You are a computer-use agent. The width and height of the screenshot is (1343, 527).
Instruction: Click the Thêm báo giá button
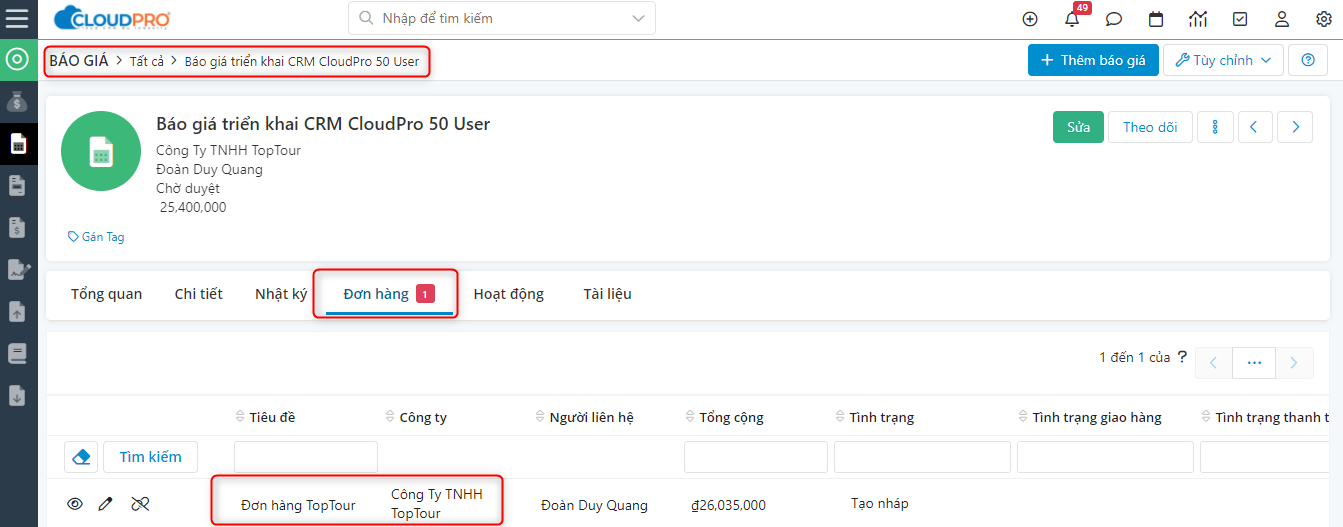(1093, 60)
